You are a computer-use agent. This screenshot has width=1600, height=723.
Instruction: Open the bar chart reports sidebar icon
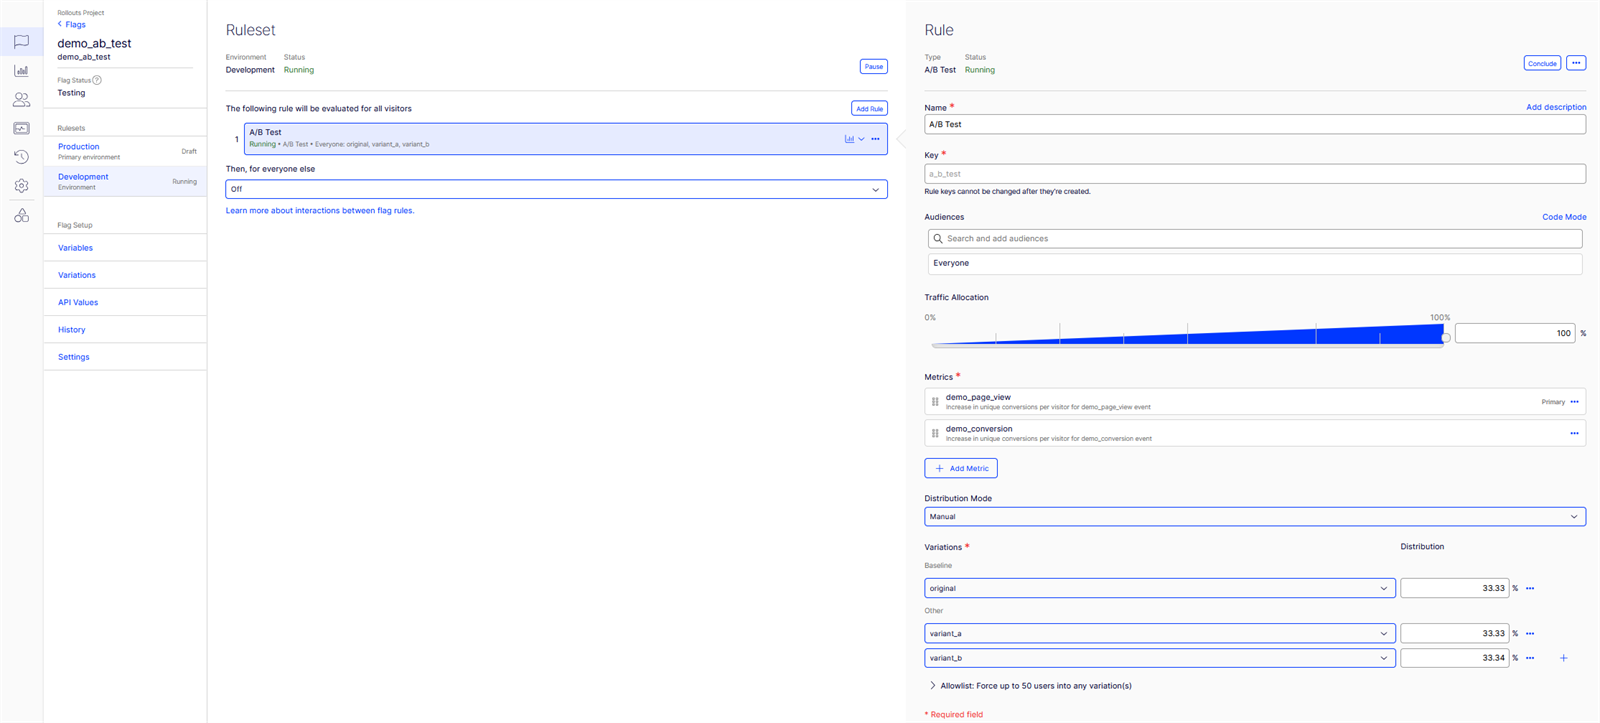[x=21, y=71]
